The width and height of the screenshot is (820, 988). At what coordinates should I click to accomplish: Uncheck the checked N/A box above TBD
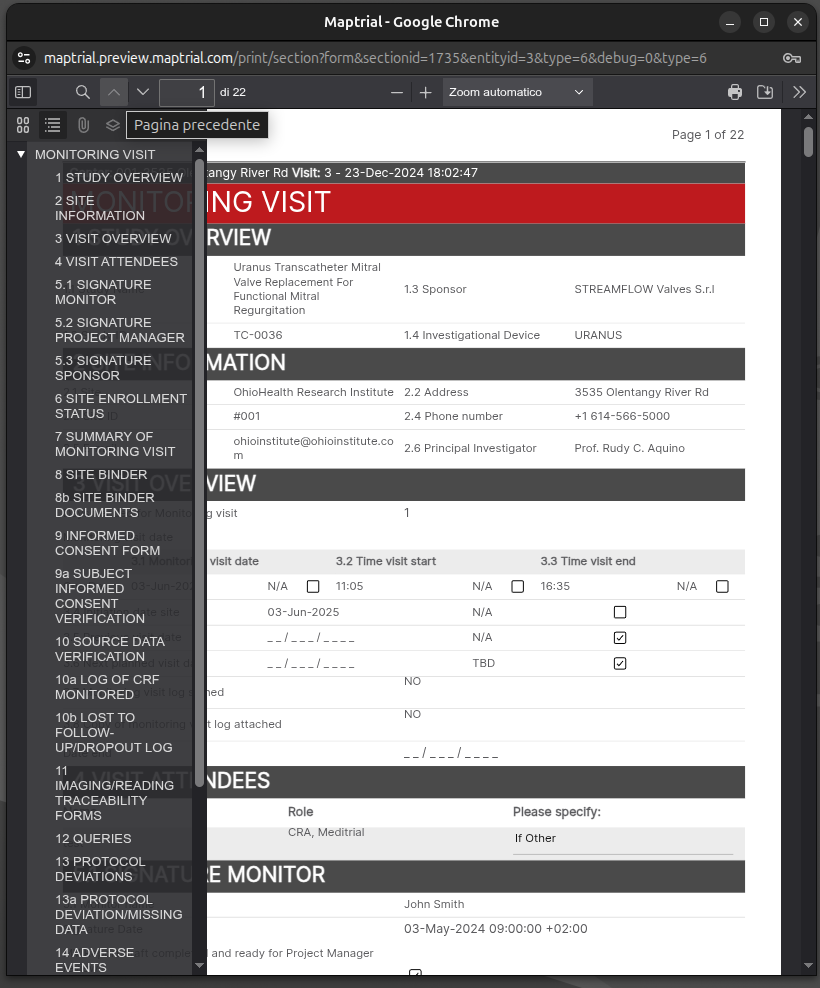point(620,638)
